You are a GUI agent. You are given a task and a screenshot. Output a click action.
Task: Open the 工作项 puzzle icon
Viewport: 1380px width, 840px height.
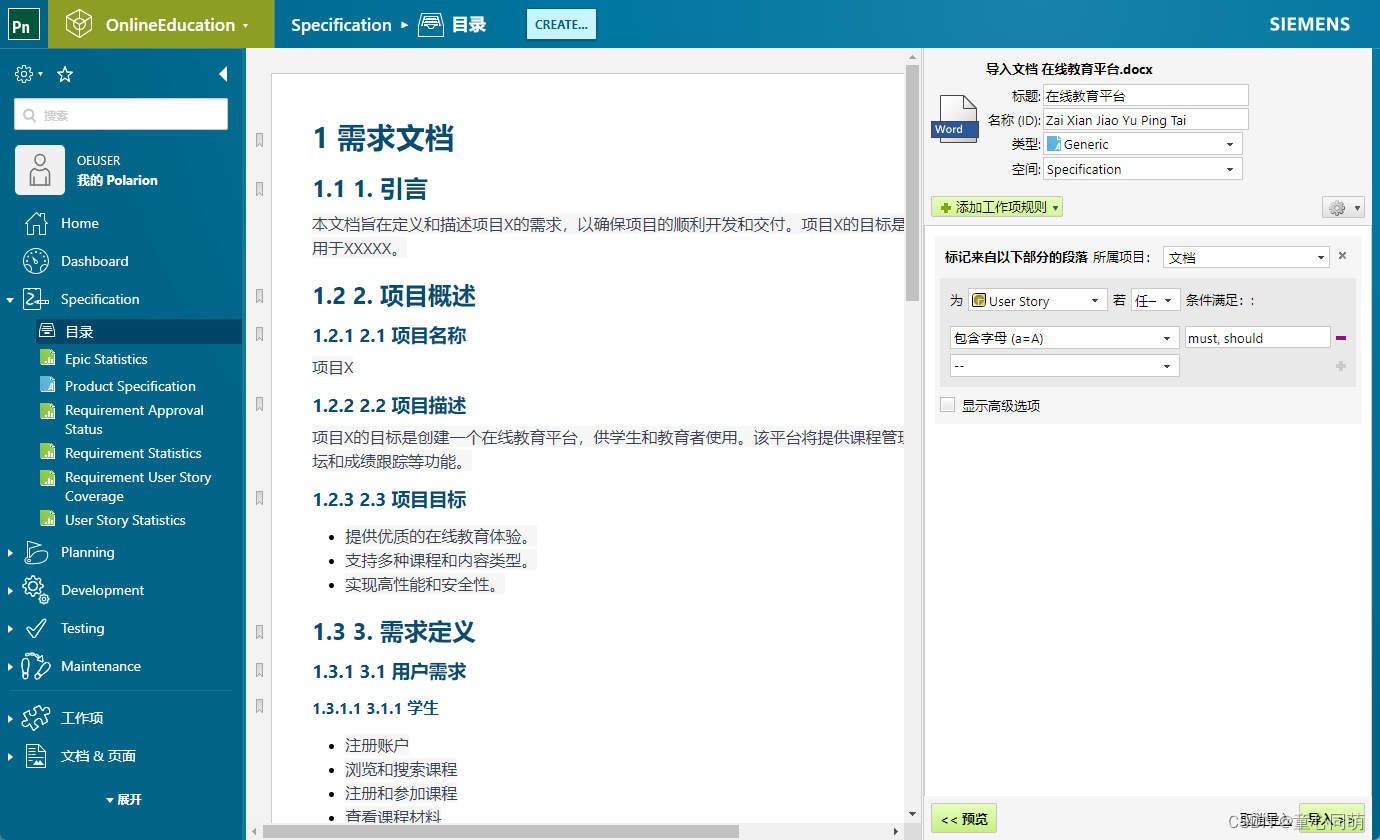point(36,717)
